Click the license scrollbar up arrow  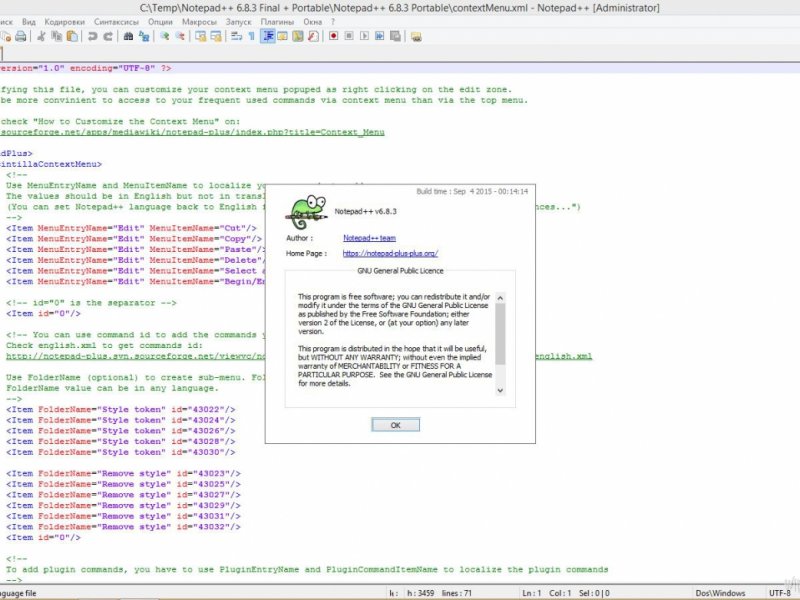pos(500,298)
